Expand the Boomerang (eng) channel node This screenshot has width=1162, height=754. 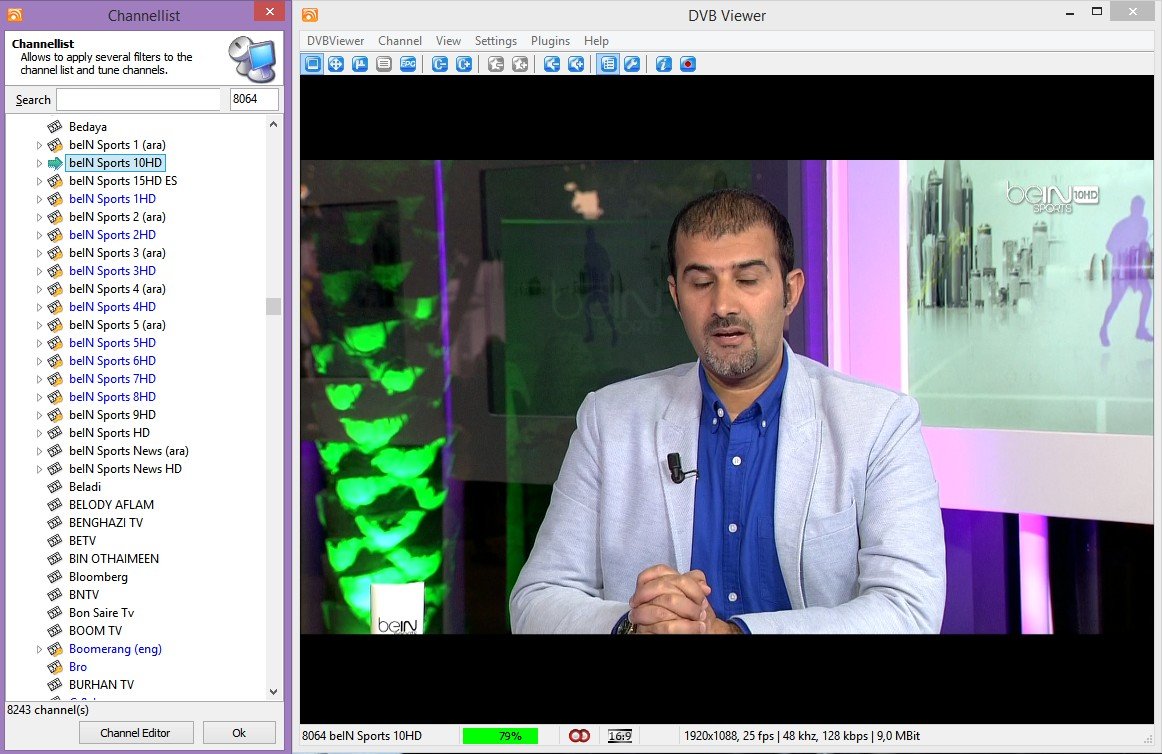click(39, 649)
